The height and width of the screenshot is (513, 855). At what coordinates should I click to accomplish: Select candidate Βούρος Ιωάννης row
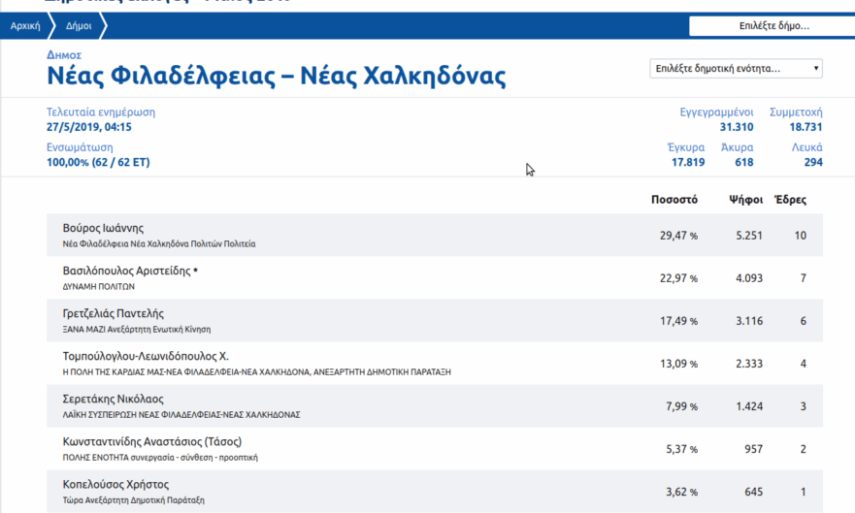[104, 228]
